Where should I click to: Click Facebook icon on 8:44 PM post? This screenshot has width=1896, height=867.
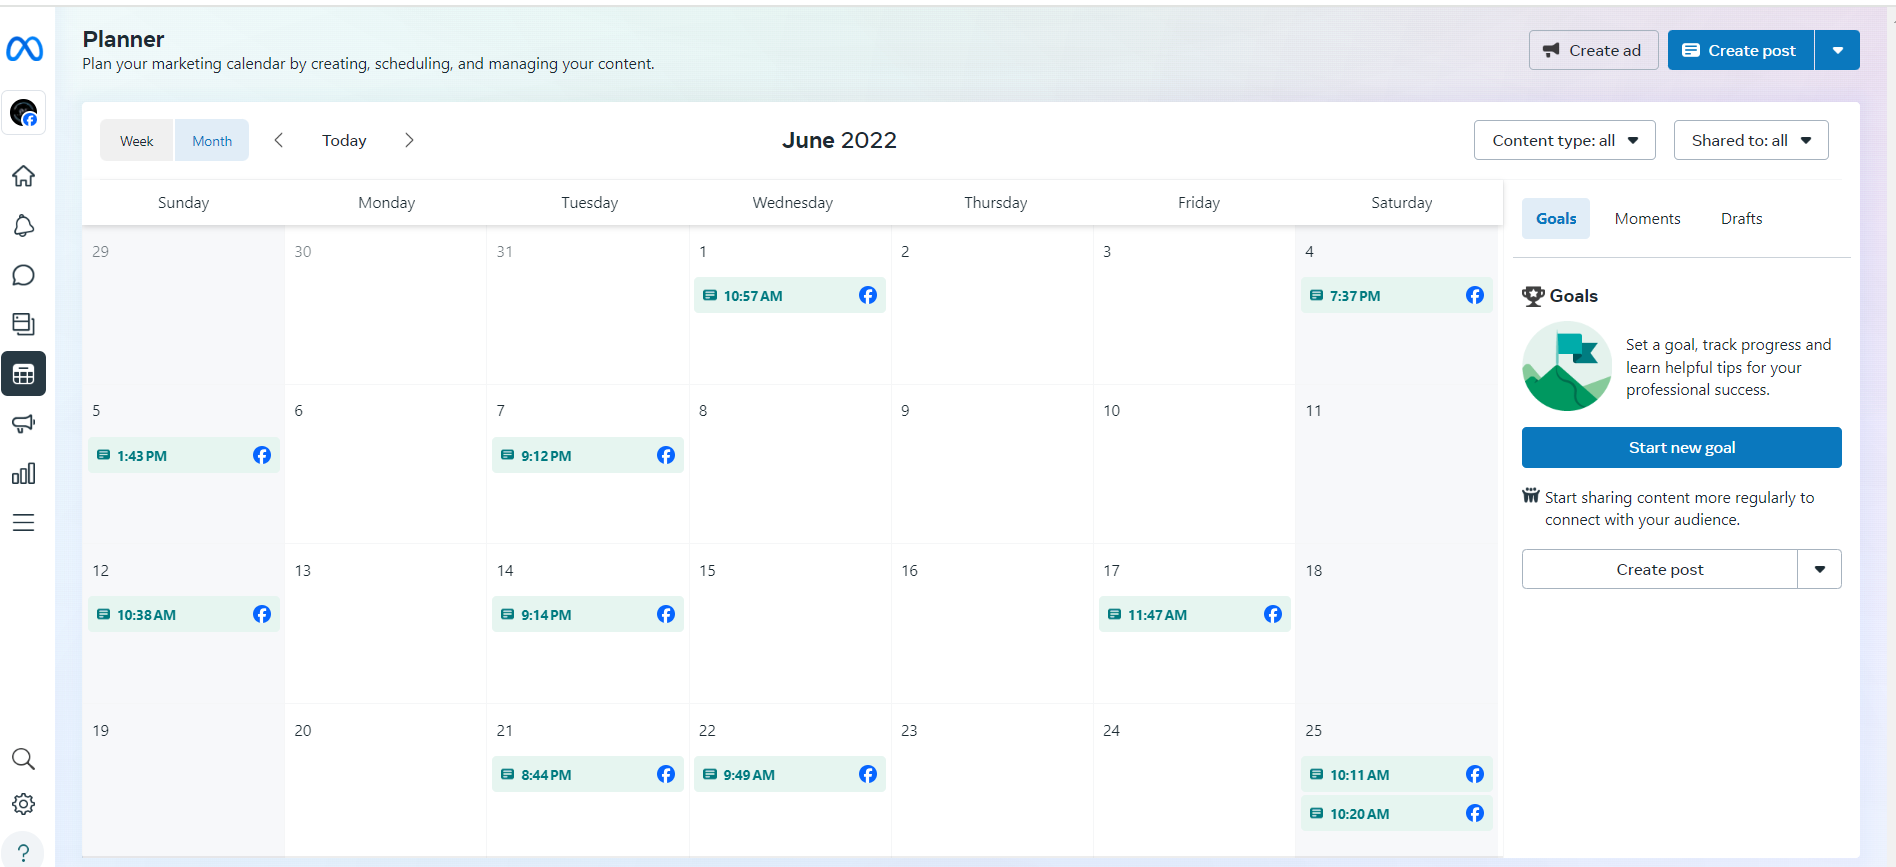[x=666, y=774]
